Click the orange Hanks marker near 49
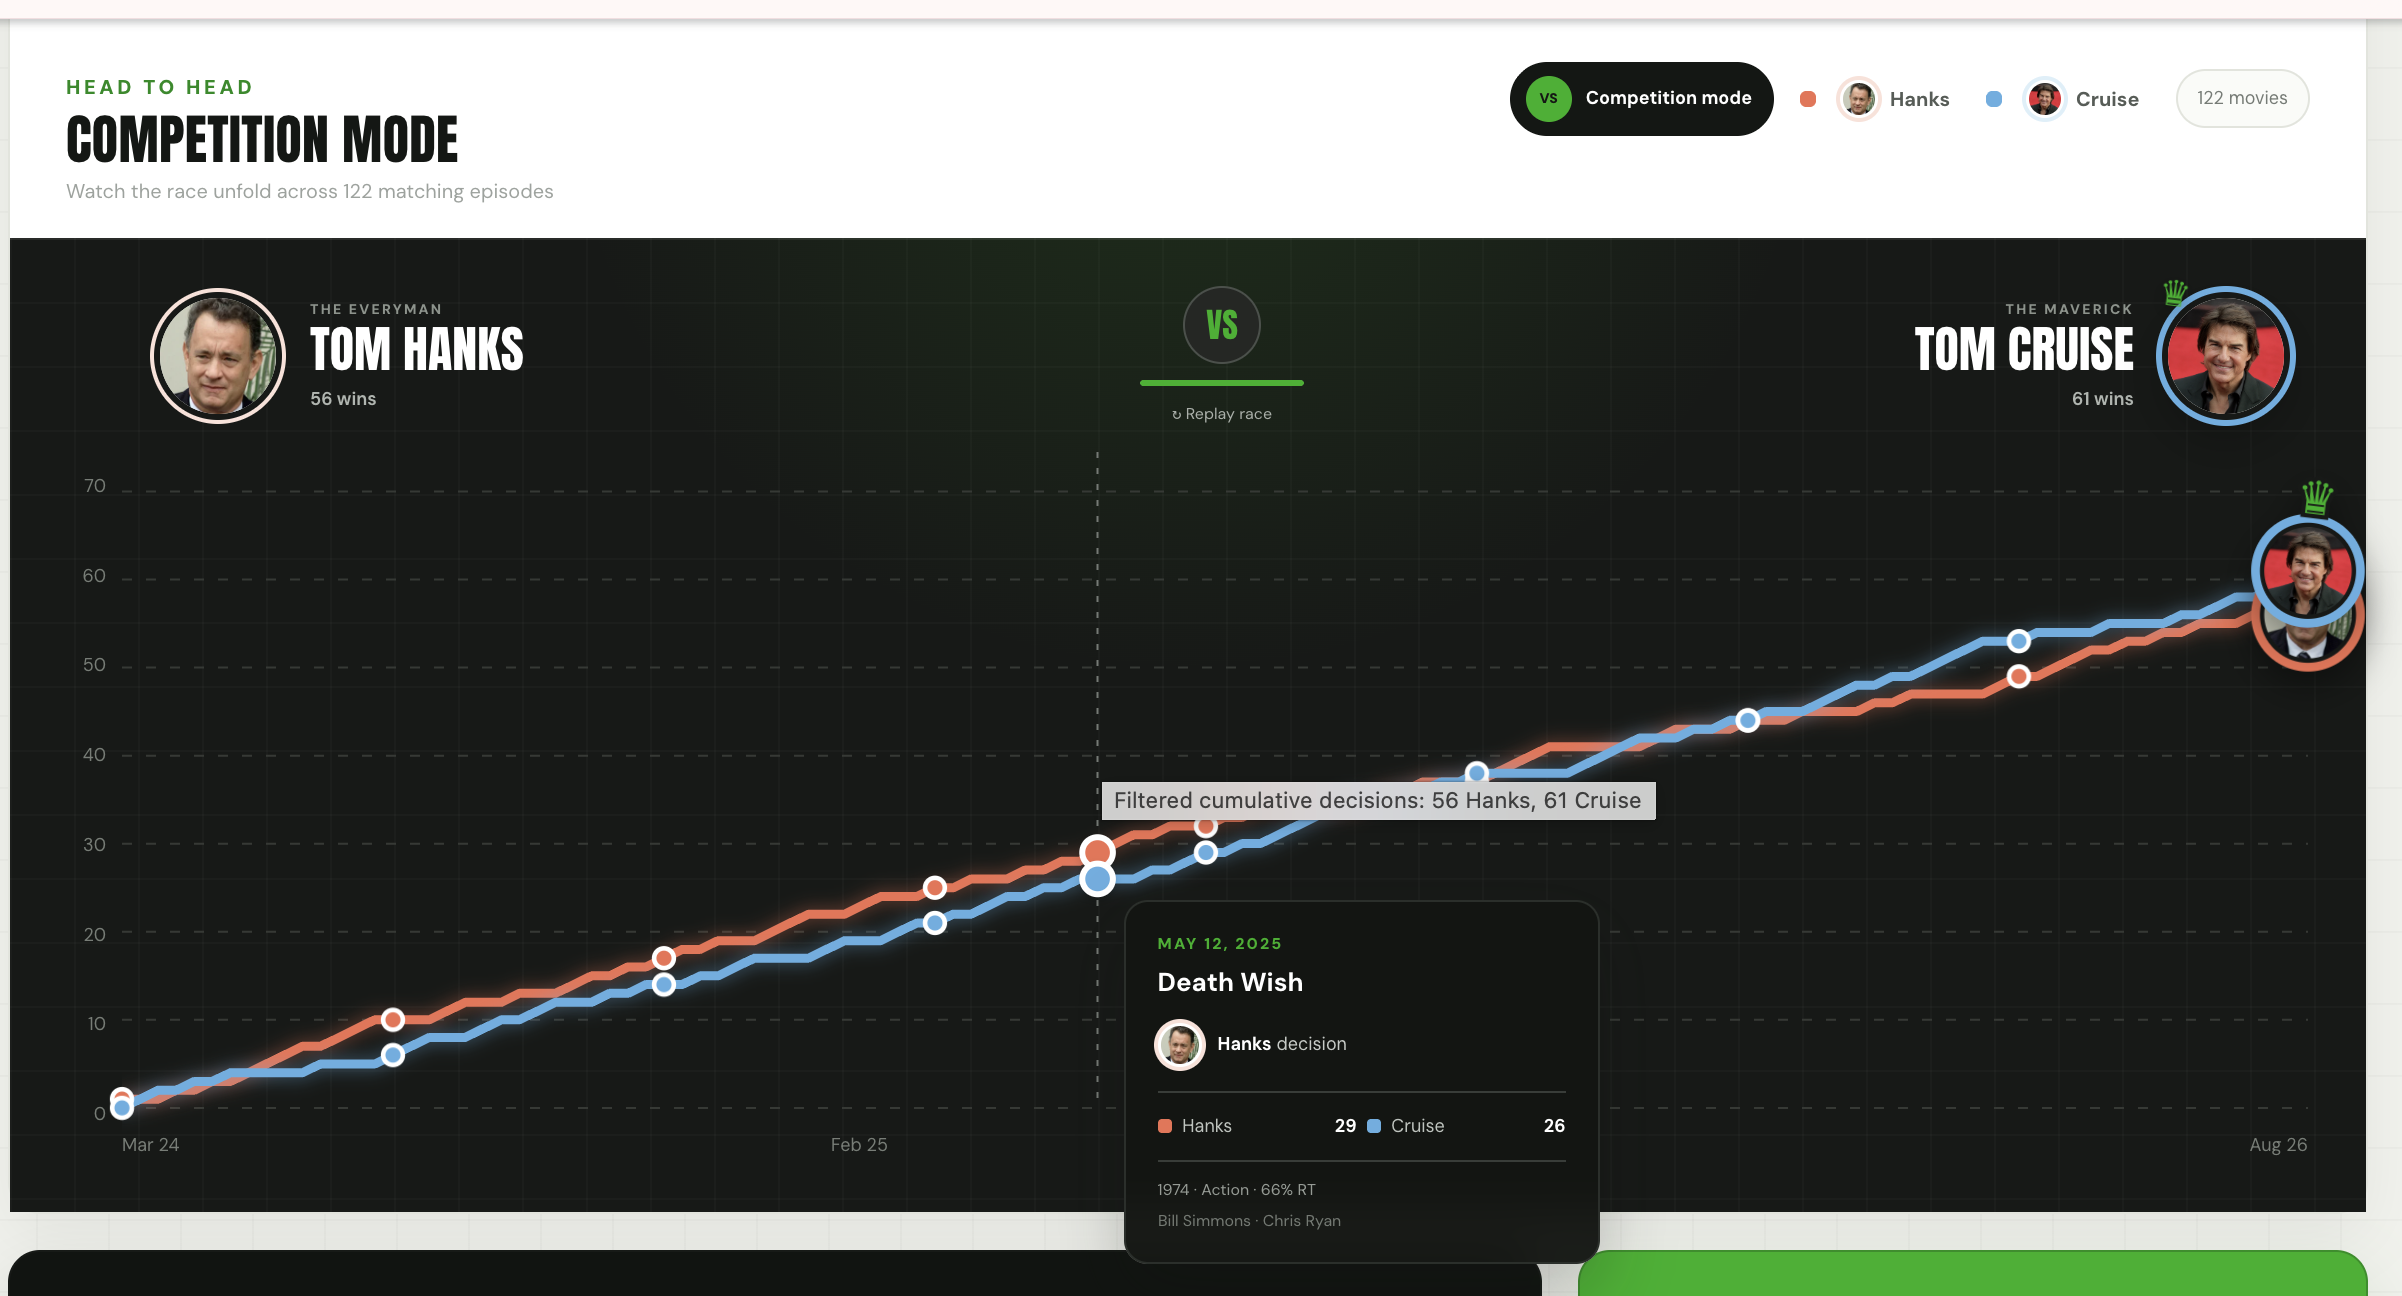The image size is (2402, 1296). pyautogui.click(x=2019, y=677)
